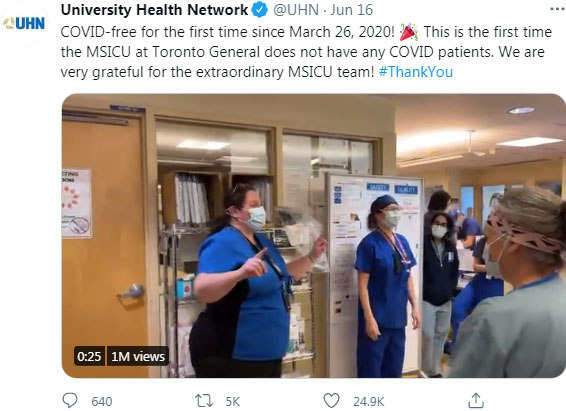566x411 pixels.
Task: Click the blue verified badge
Action: point(260,10)
